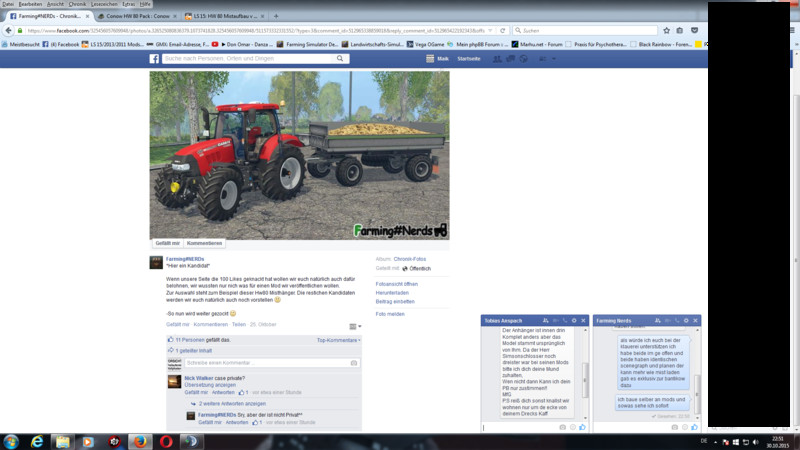The width and height of the screenshot is (800, 450).
Task: Attach photo to comment via camera icon
Action: tap(354, 363)
